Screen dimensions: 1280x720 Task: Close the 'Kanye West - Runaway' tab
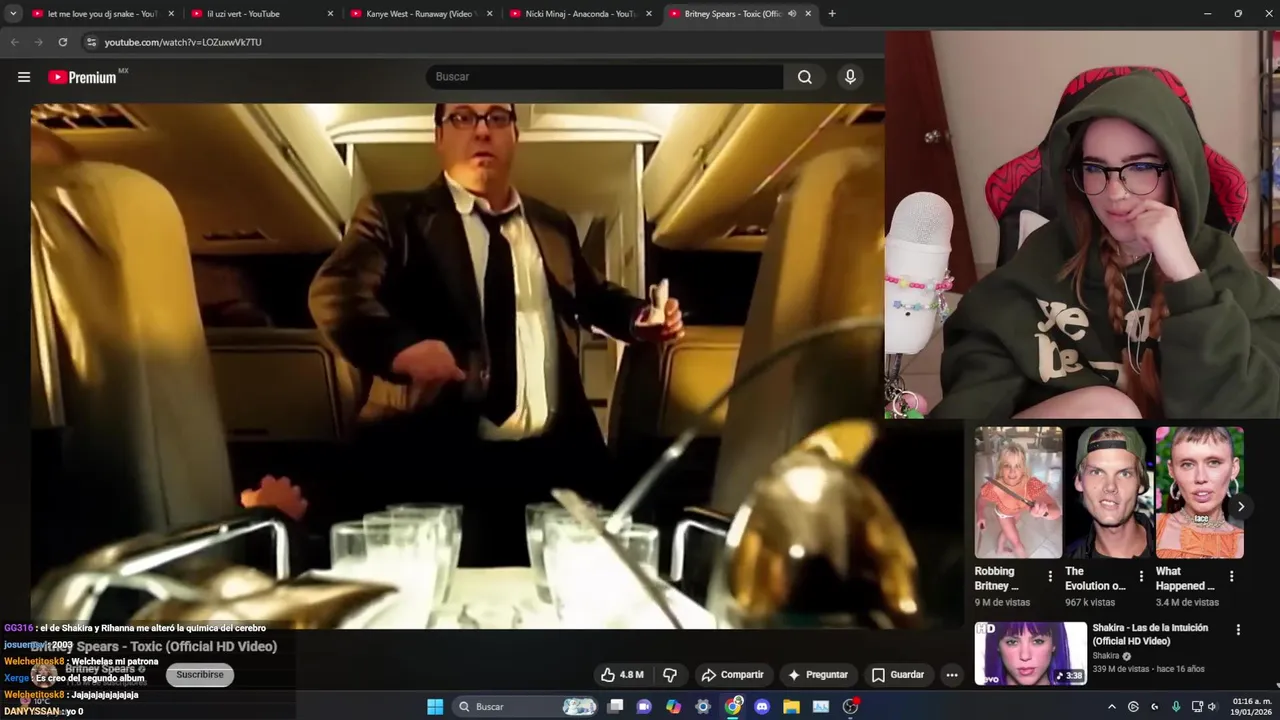click(x=489, y=14)
